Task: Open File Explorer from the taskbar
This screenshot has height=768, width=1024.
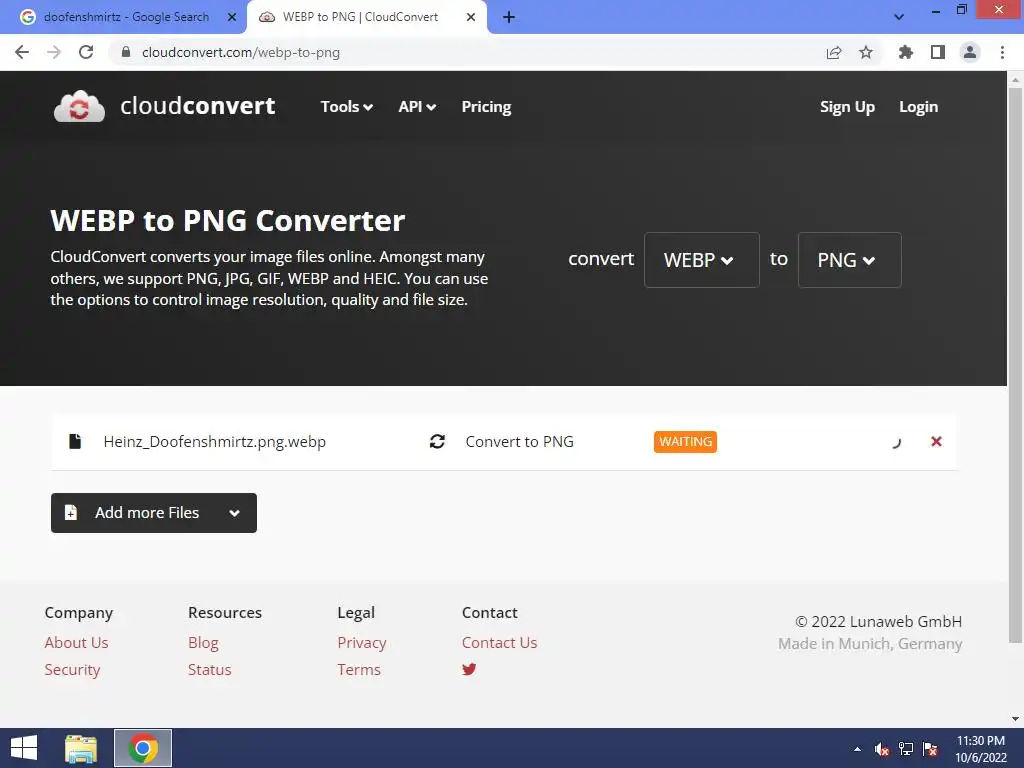Action: 81,748
